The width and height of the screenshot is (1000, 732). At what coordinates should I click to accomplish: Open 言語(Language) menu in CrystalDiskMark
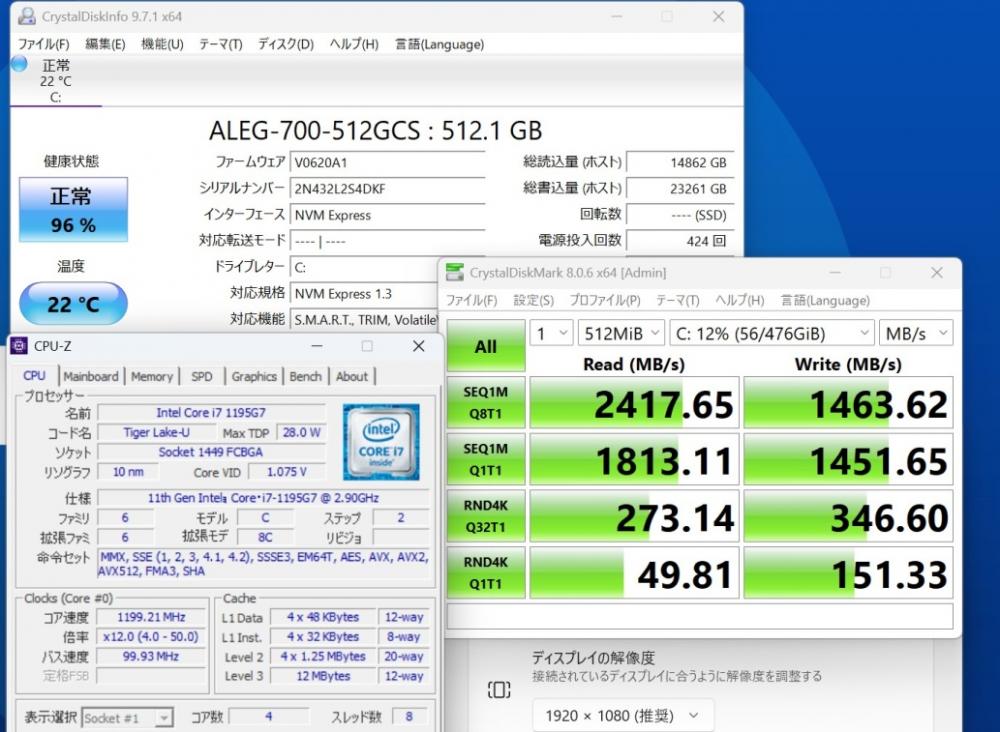825,300
